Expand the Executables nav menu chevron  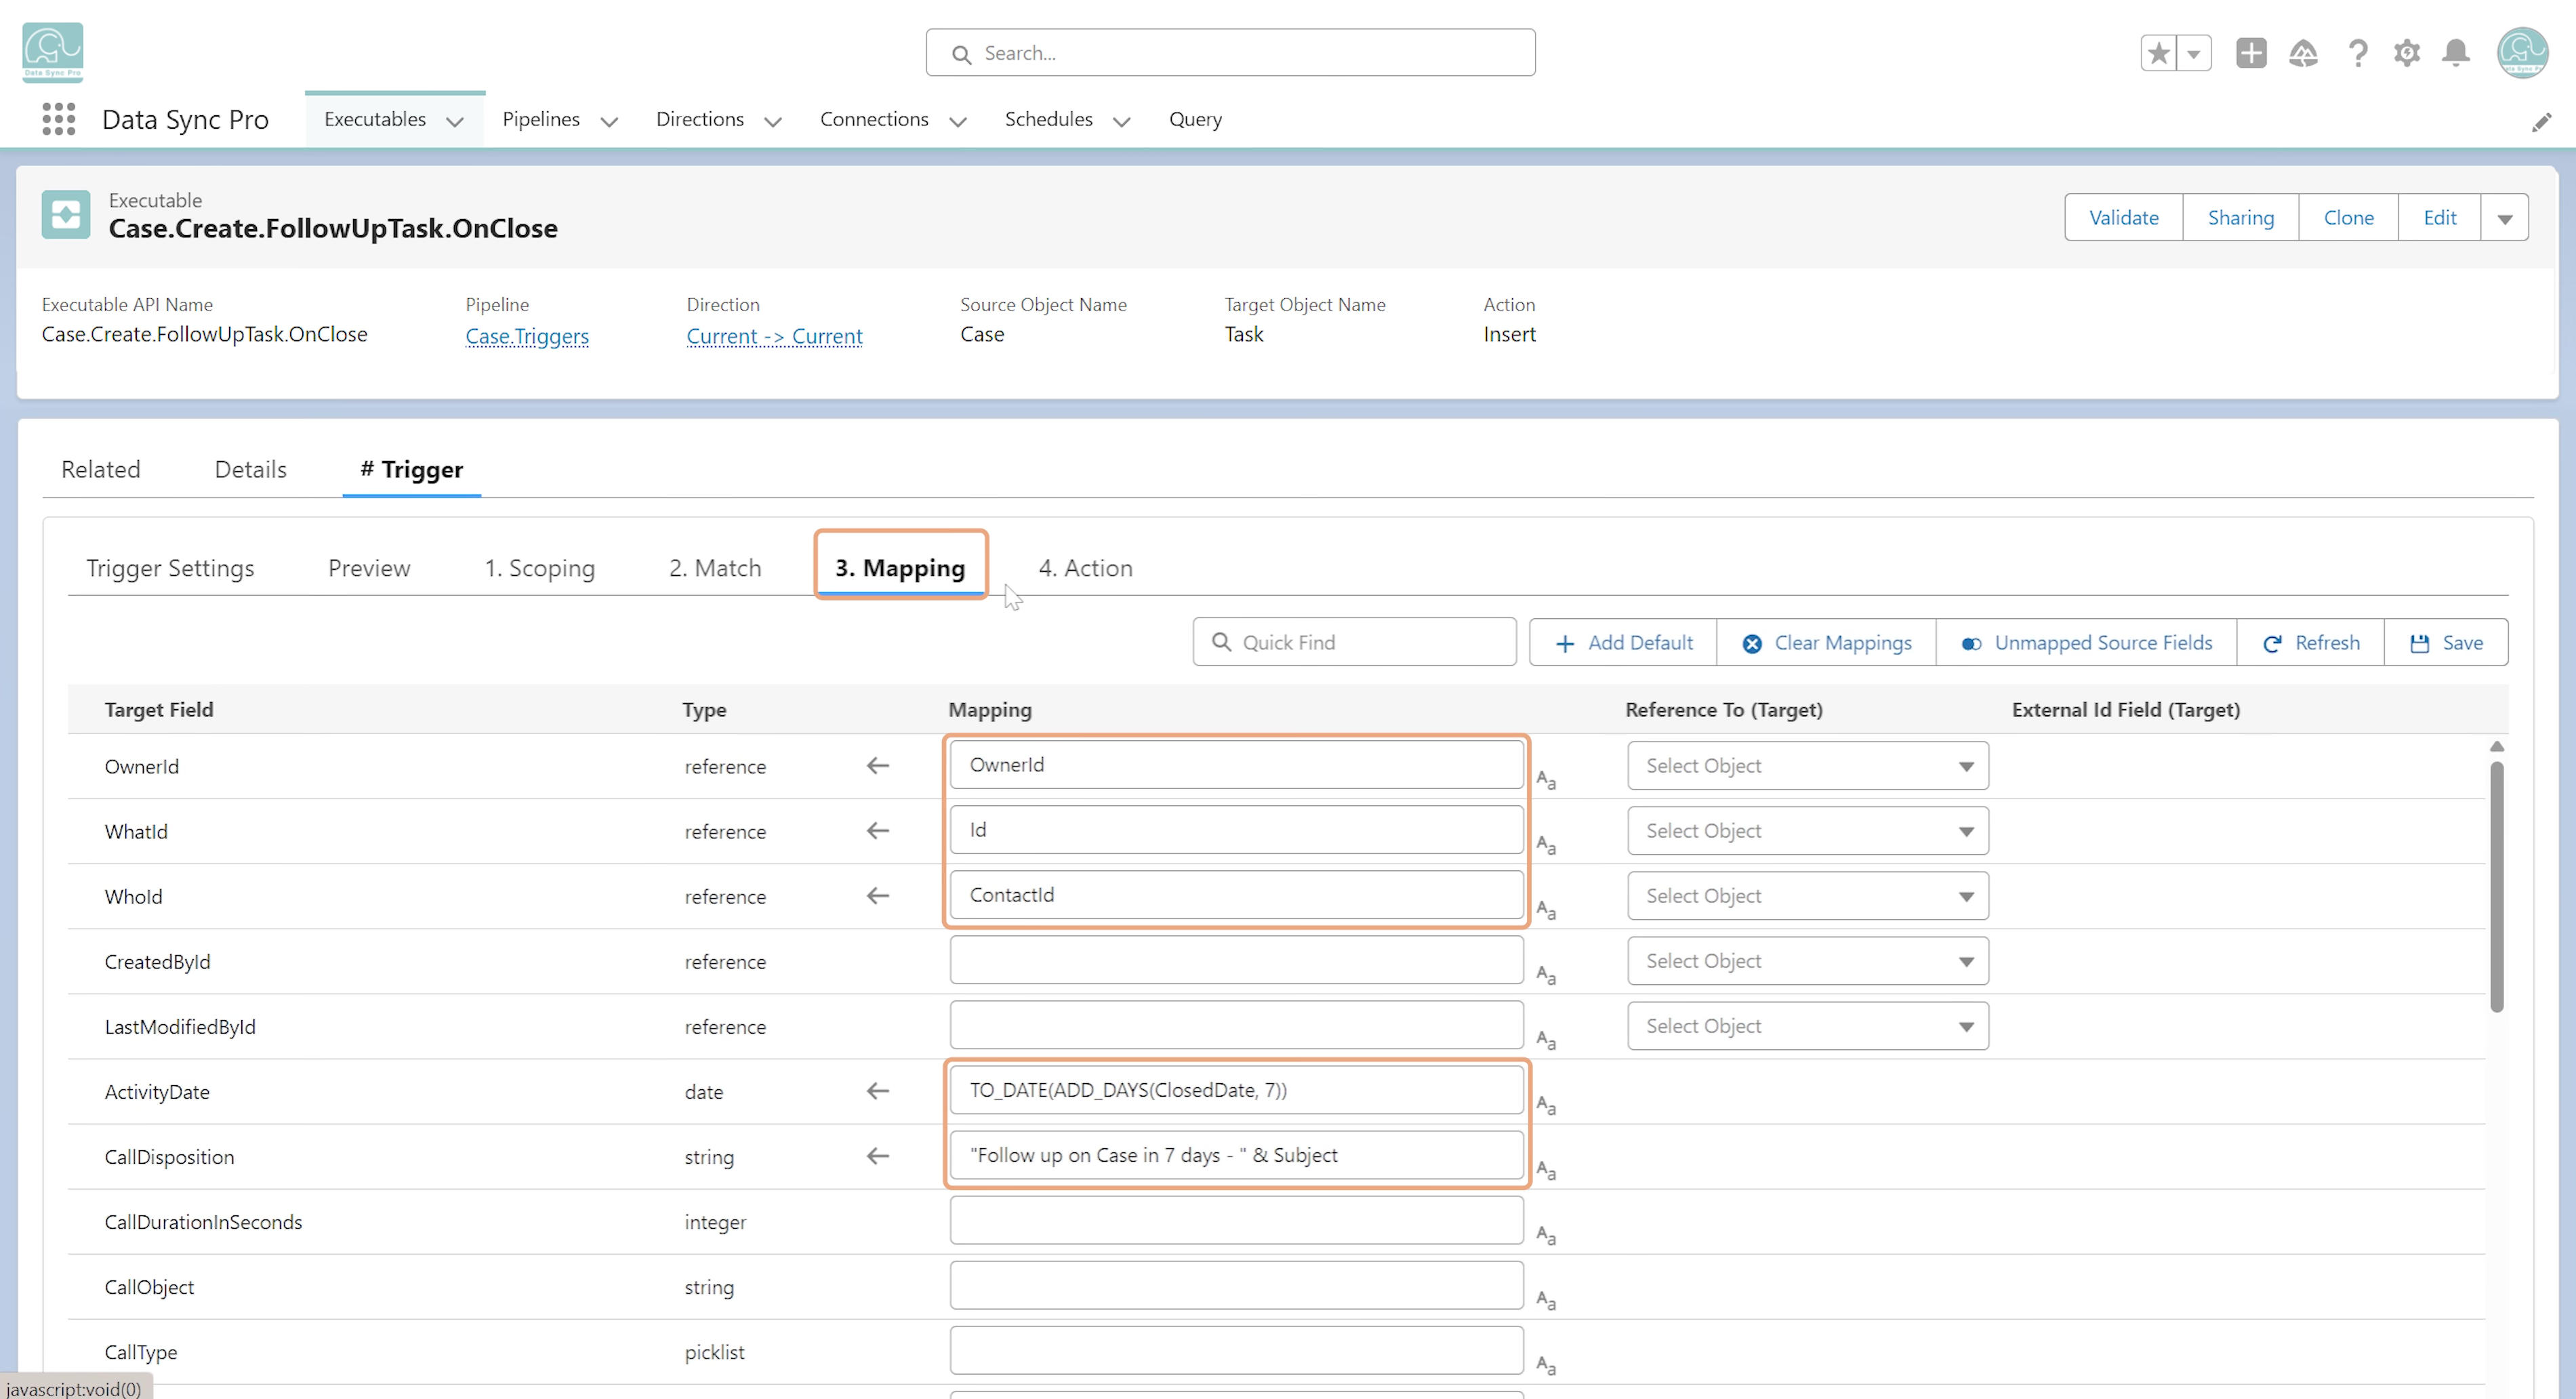[455, 121]
